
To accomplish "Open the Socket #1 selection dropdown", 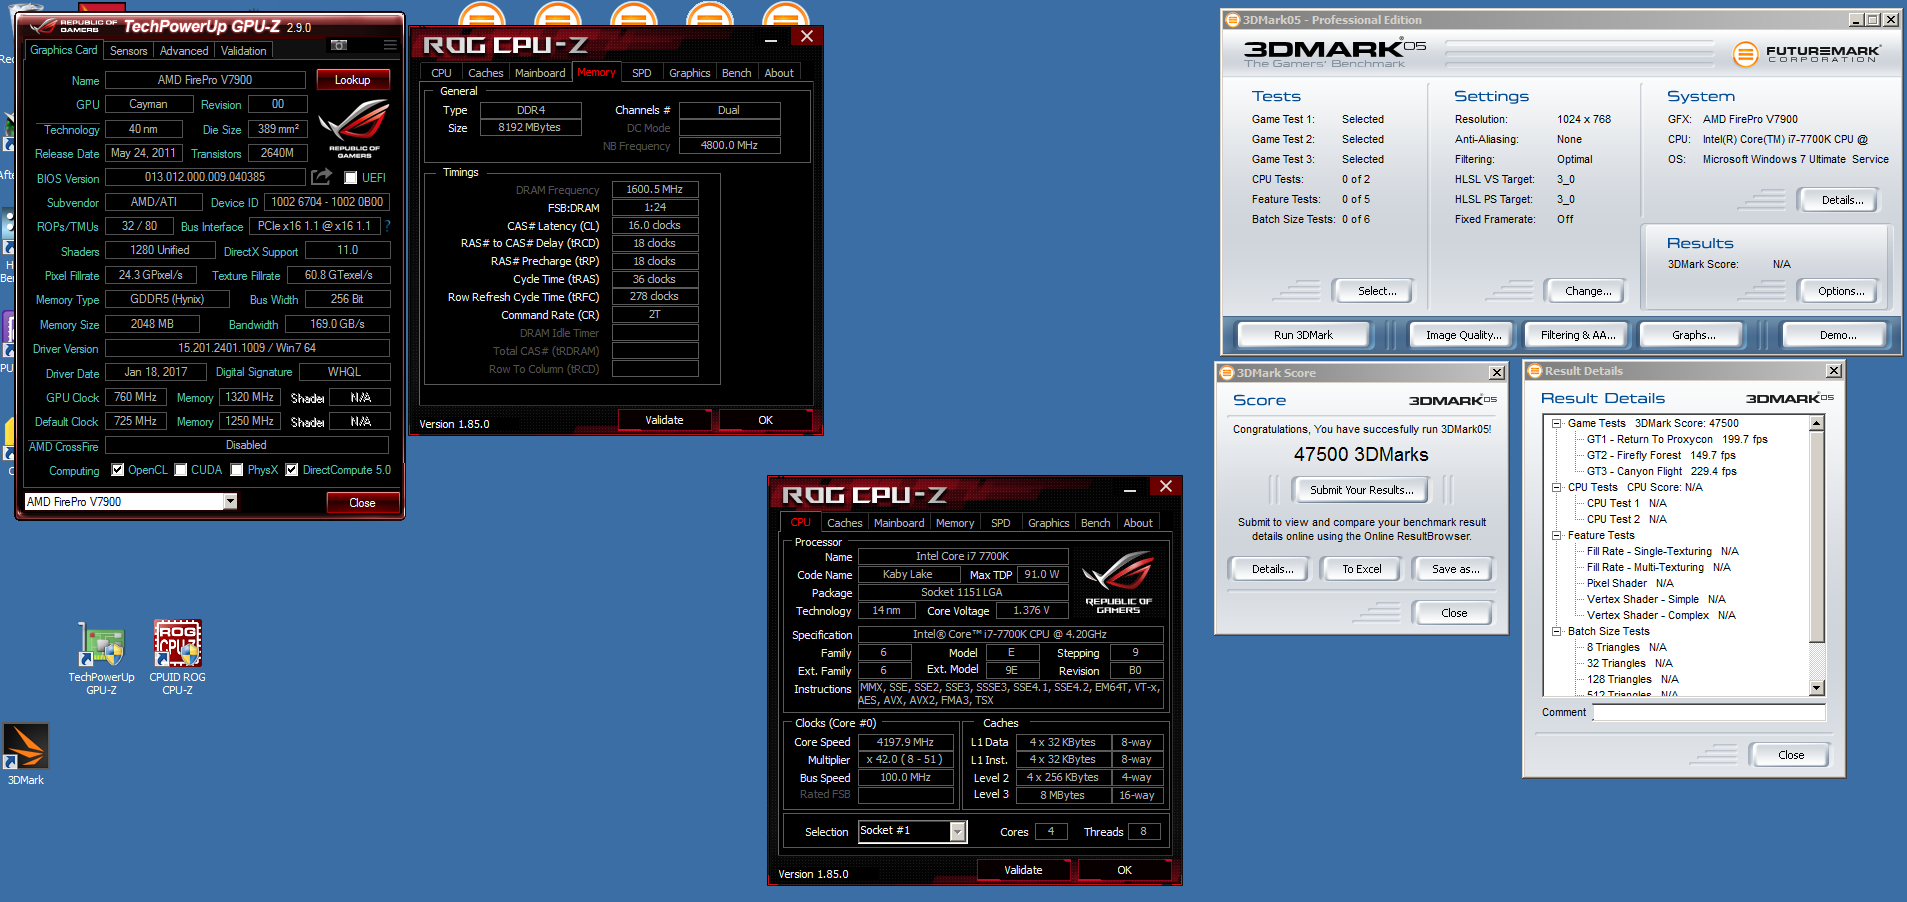I will coord(958,831).
